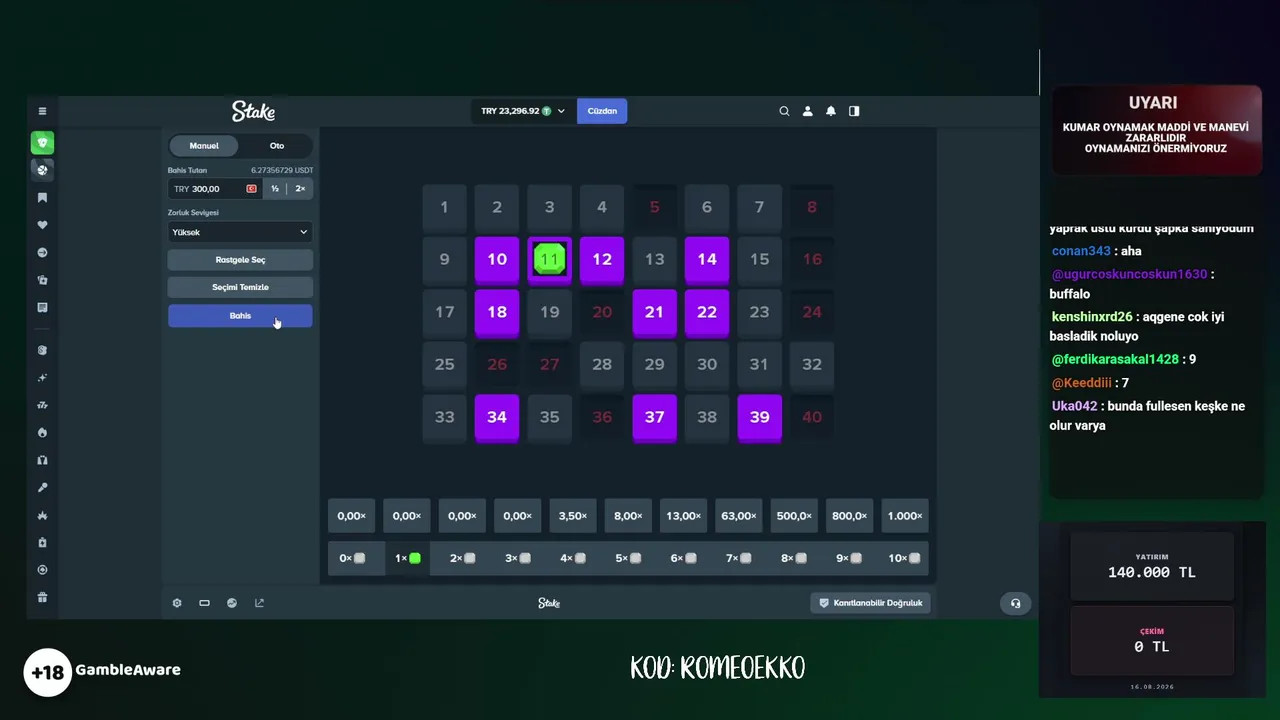The height and width of the screenshot is (720, 1280).
Task: Open the Cüzdan wallet button
Action: [602, 111]
